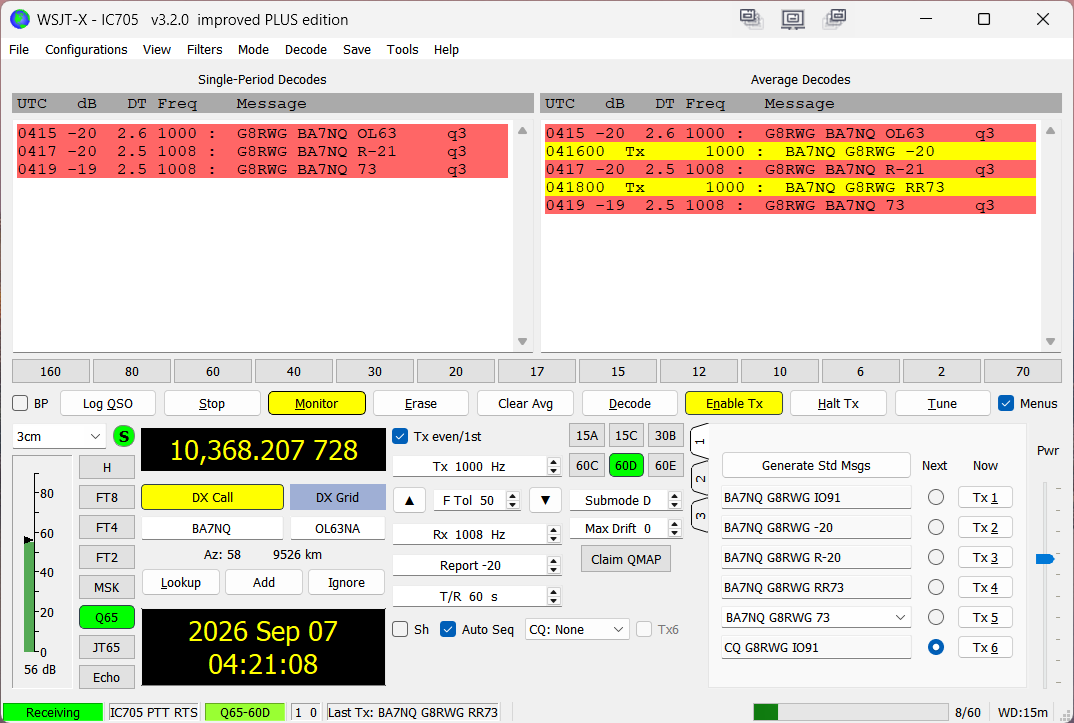Open the CQ: None dropdown
Image resolution: width=1074 pixels, height=723 pixels.
pos(577,629)
